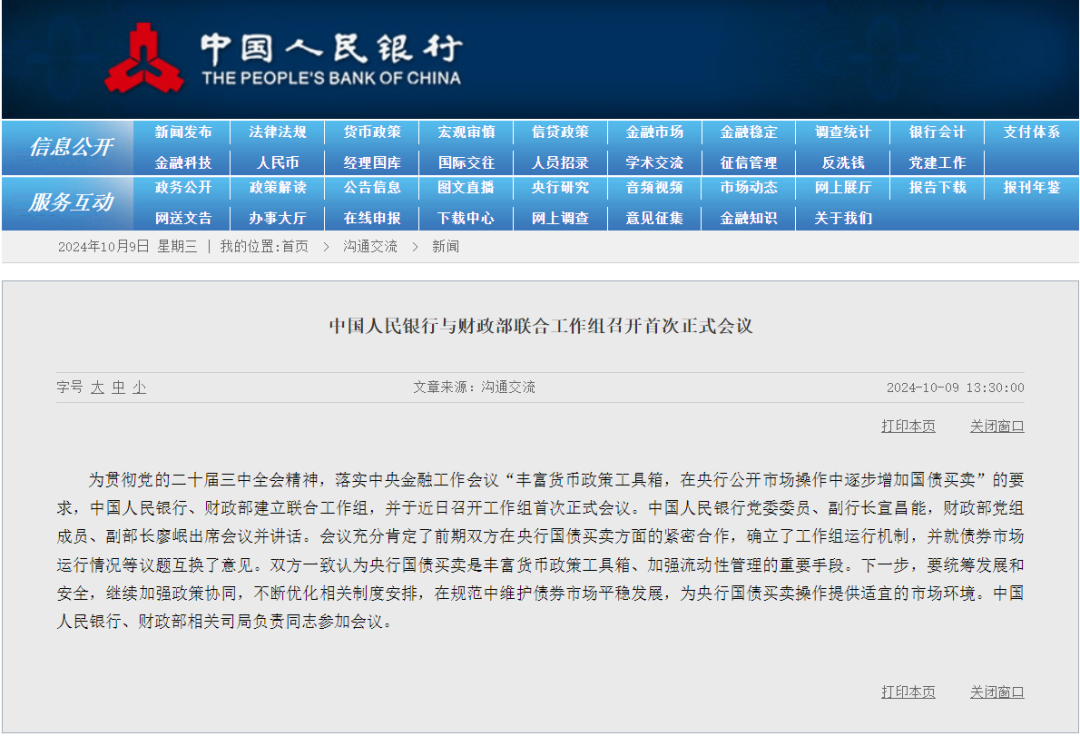
Task: Navigate to 国际交往
Action: coord(466,163)
